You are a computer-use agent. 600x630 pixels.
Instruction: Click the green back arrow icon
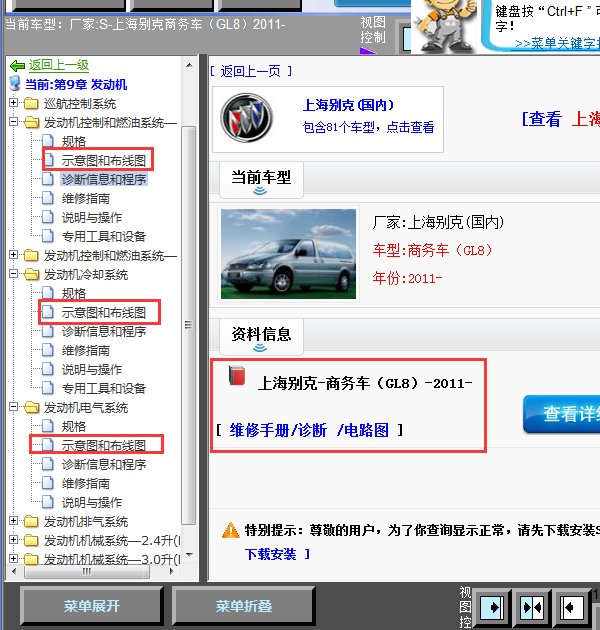coord(17,65)
